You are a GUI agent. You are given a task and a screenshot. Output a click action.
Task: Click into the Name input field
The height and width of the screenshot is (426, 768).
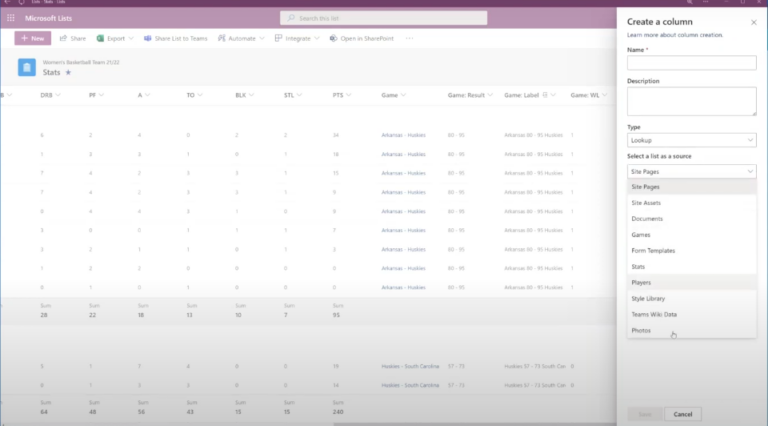[x=692, y=63]
